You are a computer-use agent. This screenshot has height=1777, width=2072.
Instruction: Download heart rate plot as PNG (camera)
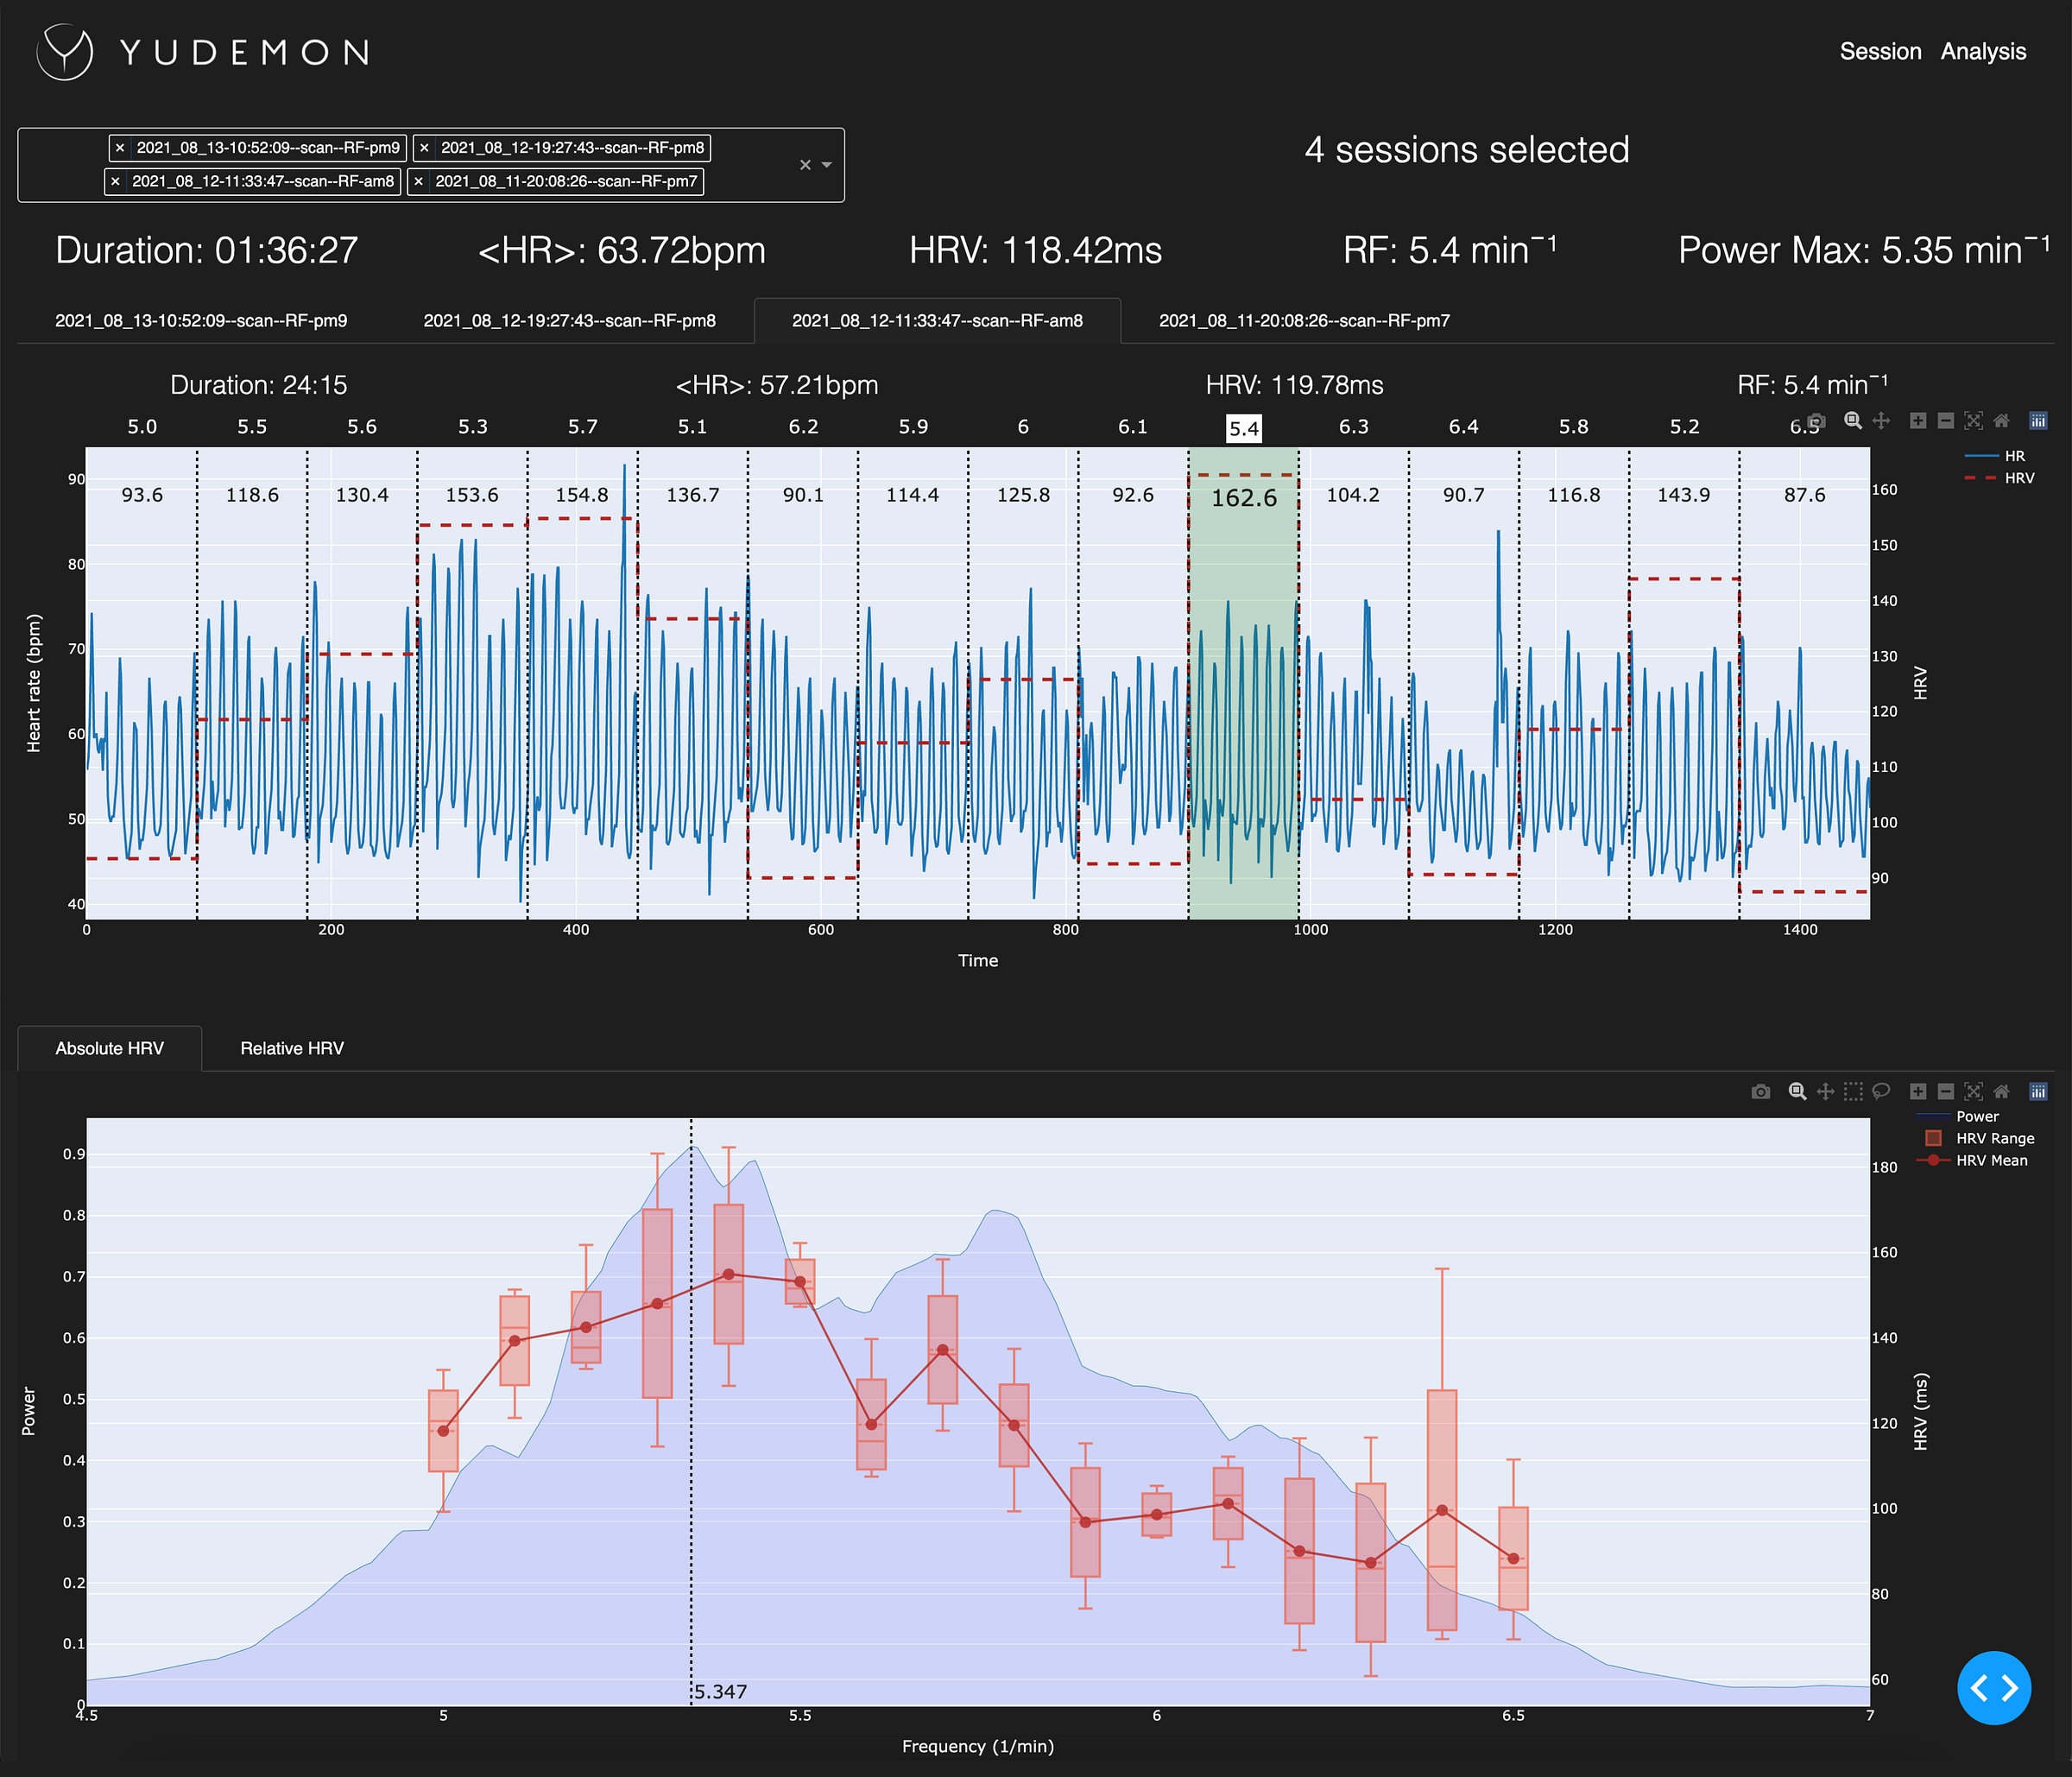coord(1817,421)
